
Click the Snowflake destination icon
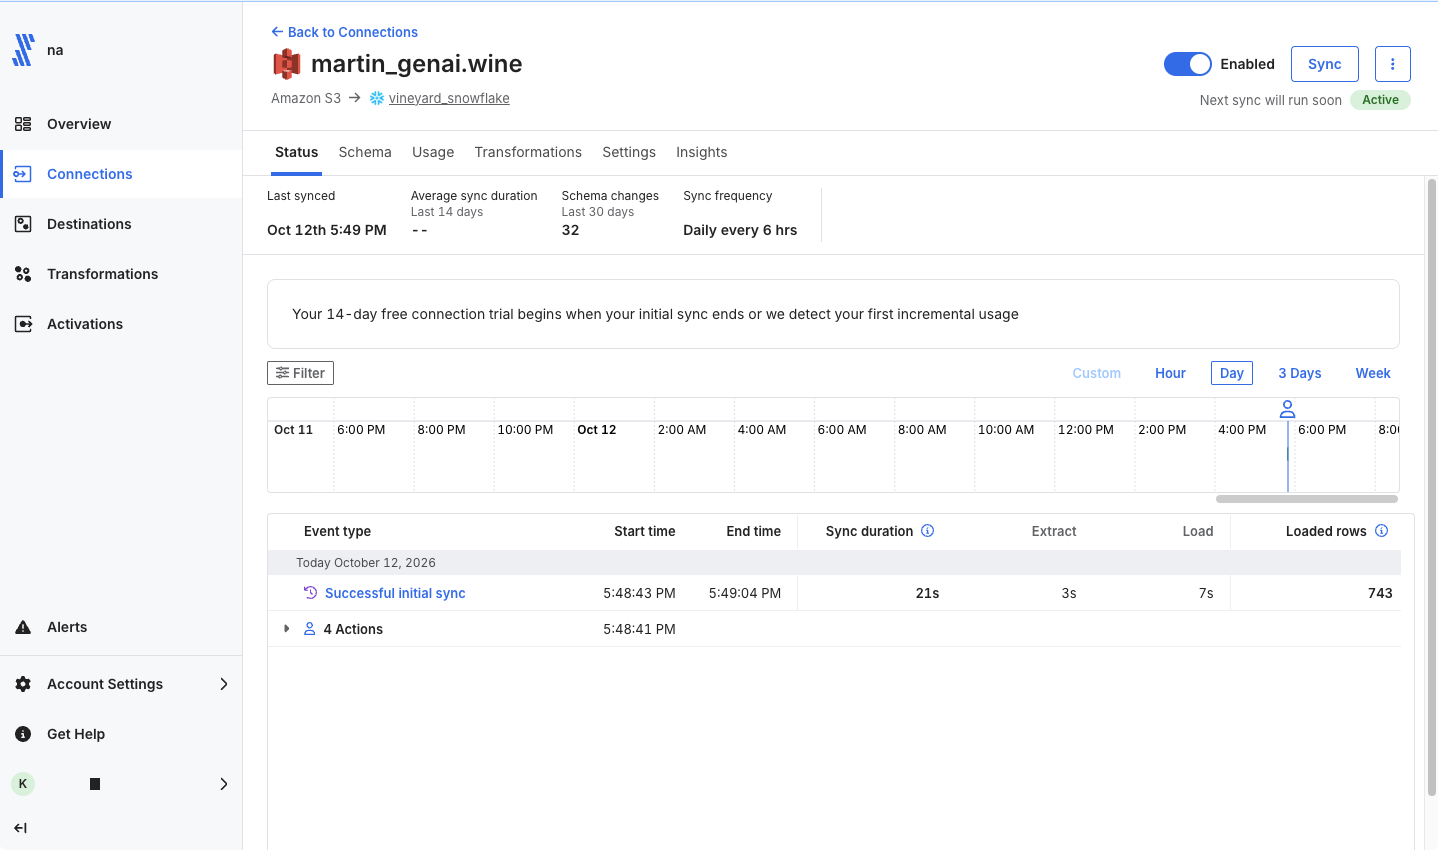point(377,98)
